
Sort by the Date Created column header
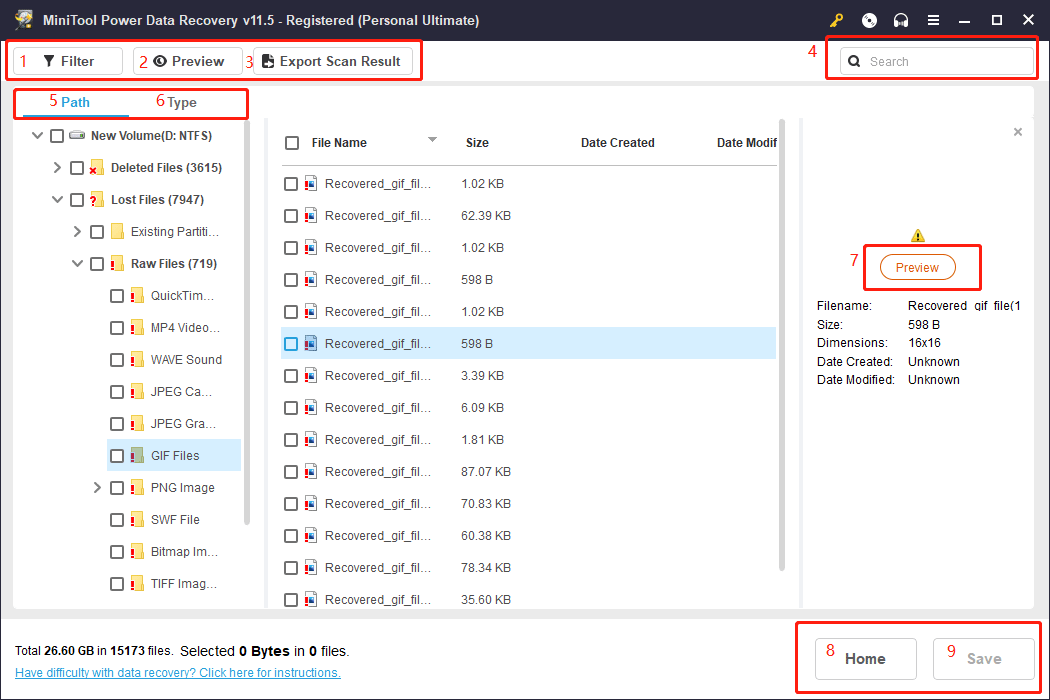tap(617, 143)
